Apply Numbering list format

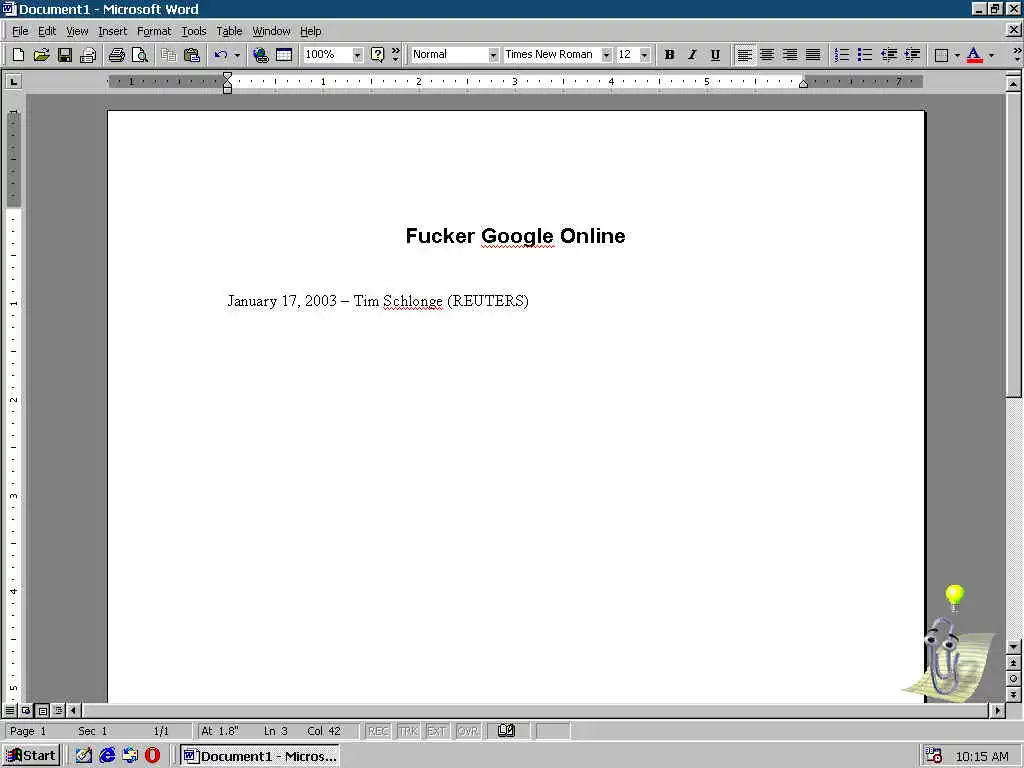click(x=842, y=55)
